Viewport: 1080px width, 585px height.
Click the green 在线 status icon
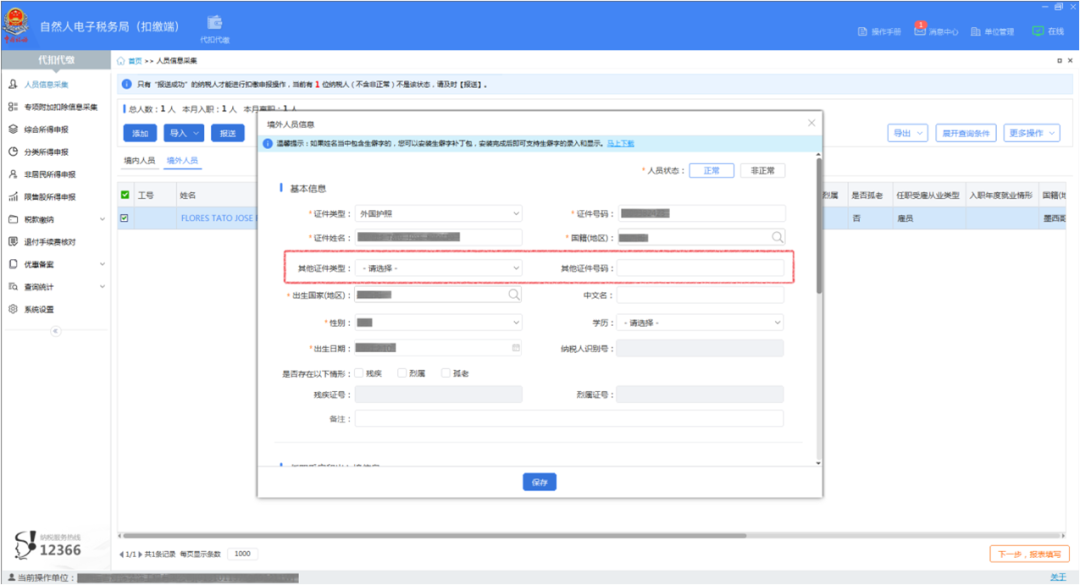[x=1037, y=31]
